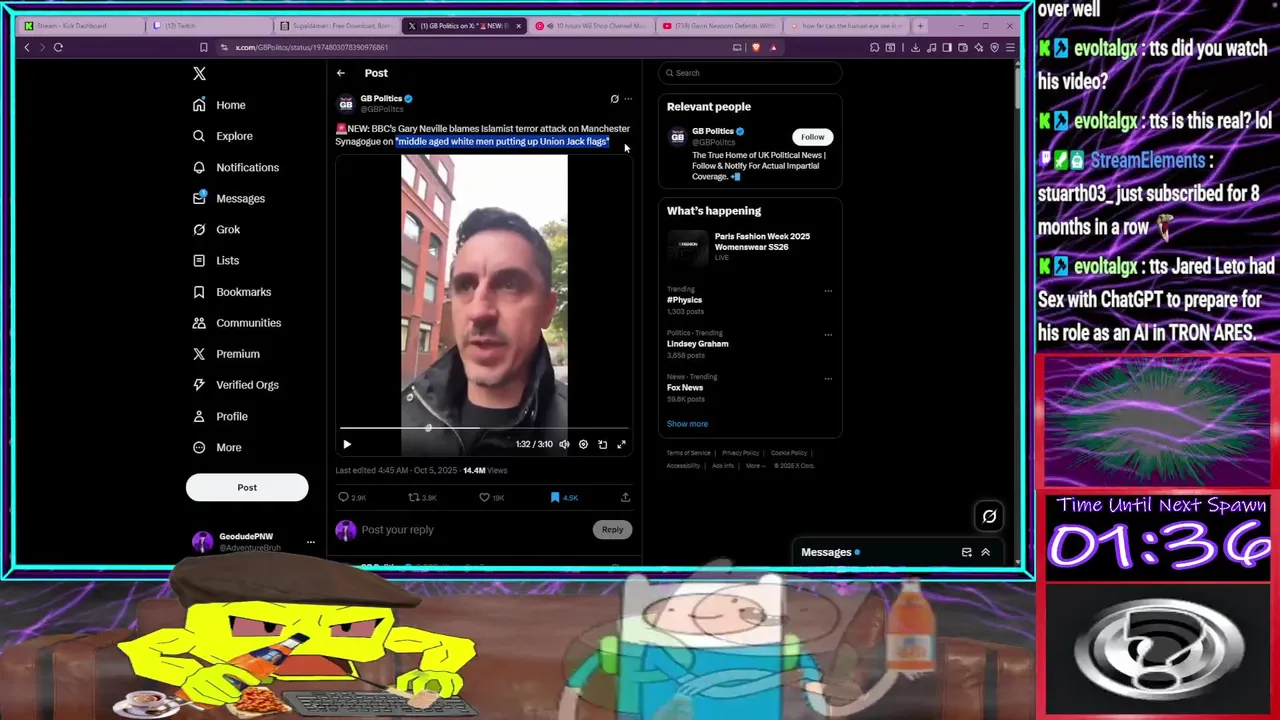Viewport: 1280px width, 720px height.
Task: Enter video fullscreen mode
Action: coord(621,444)
